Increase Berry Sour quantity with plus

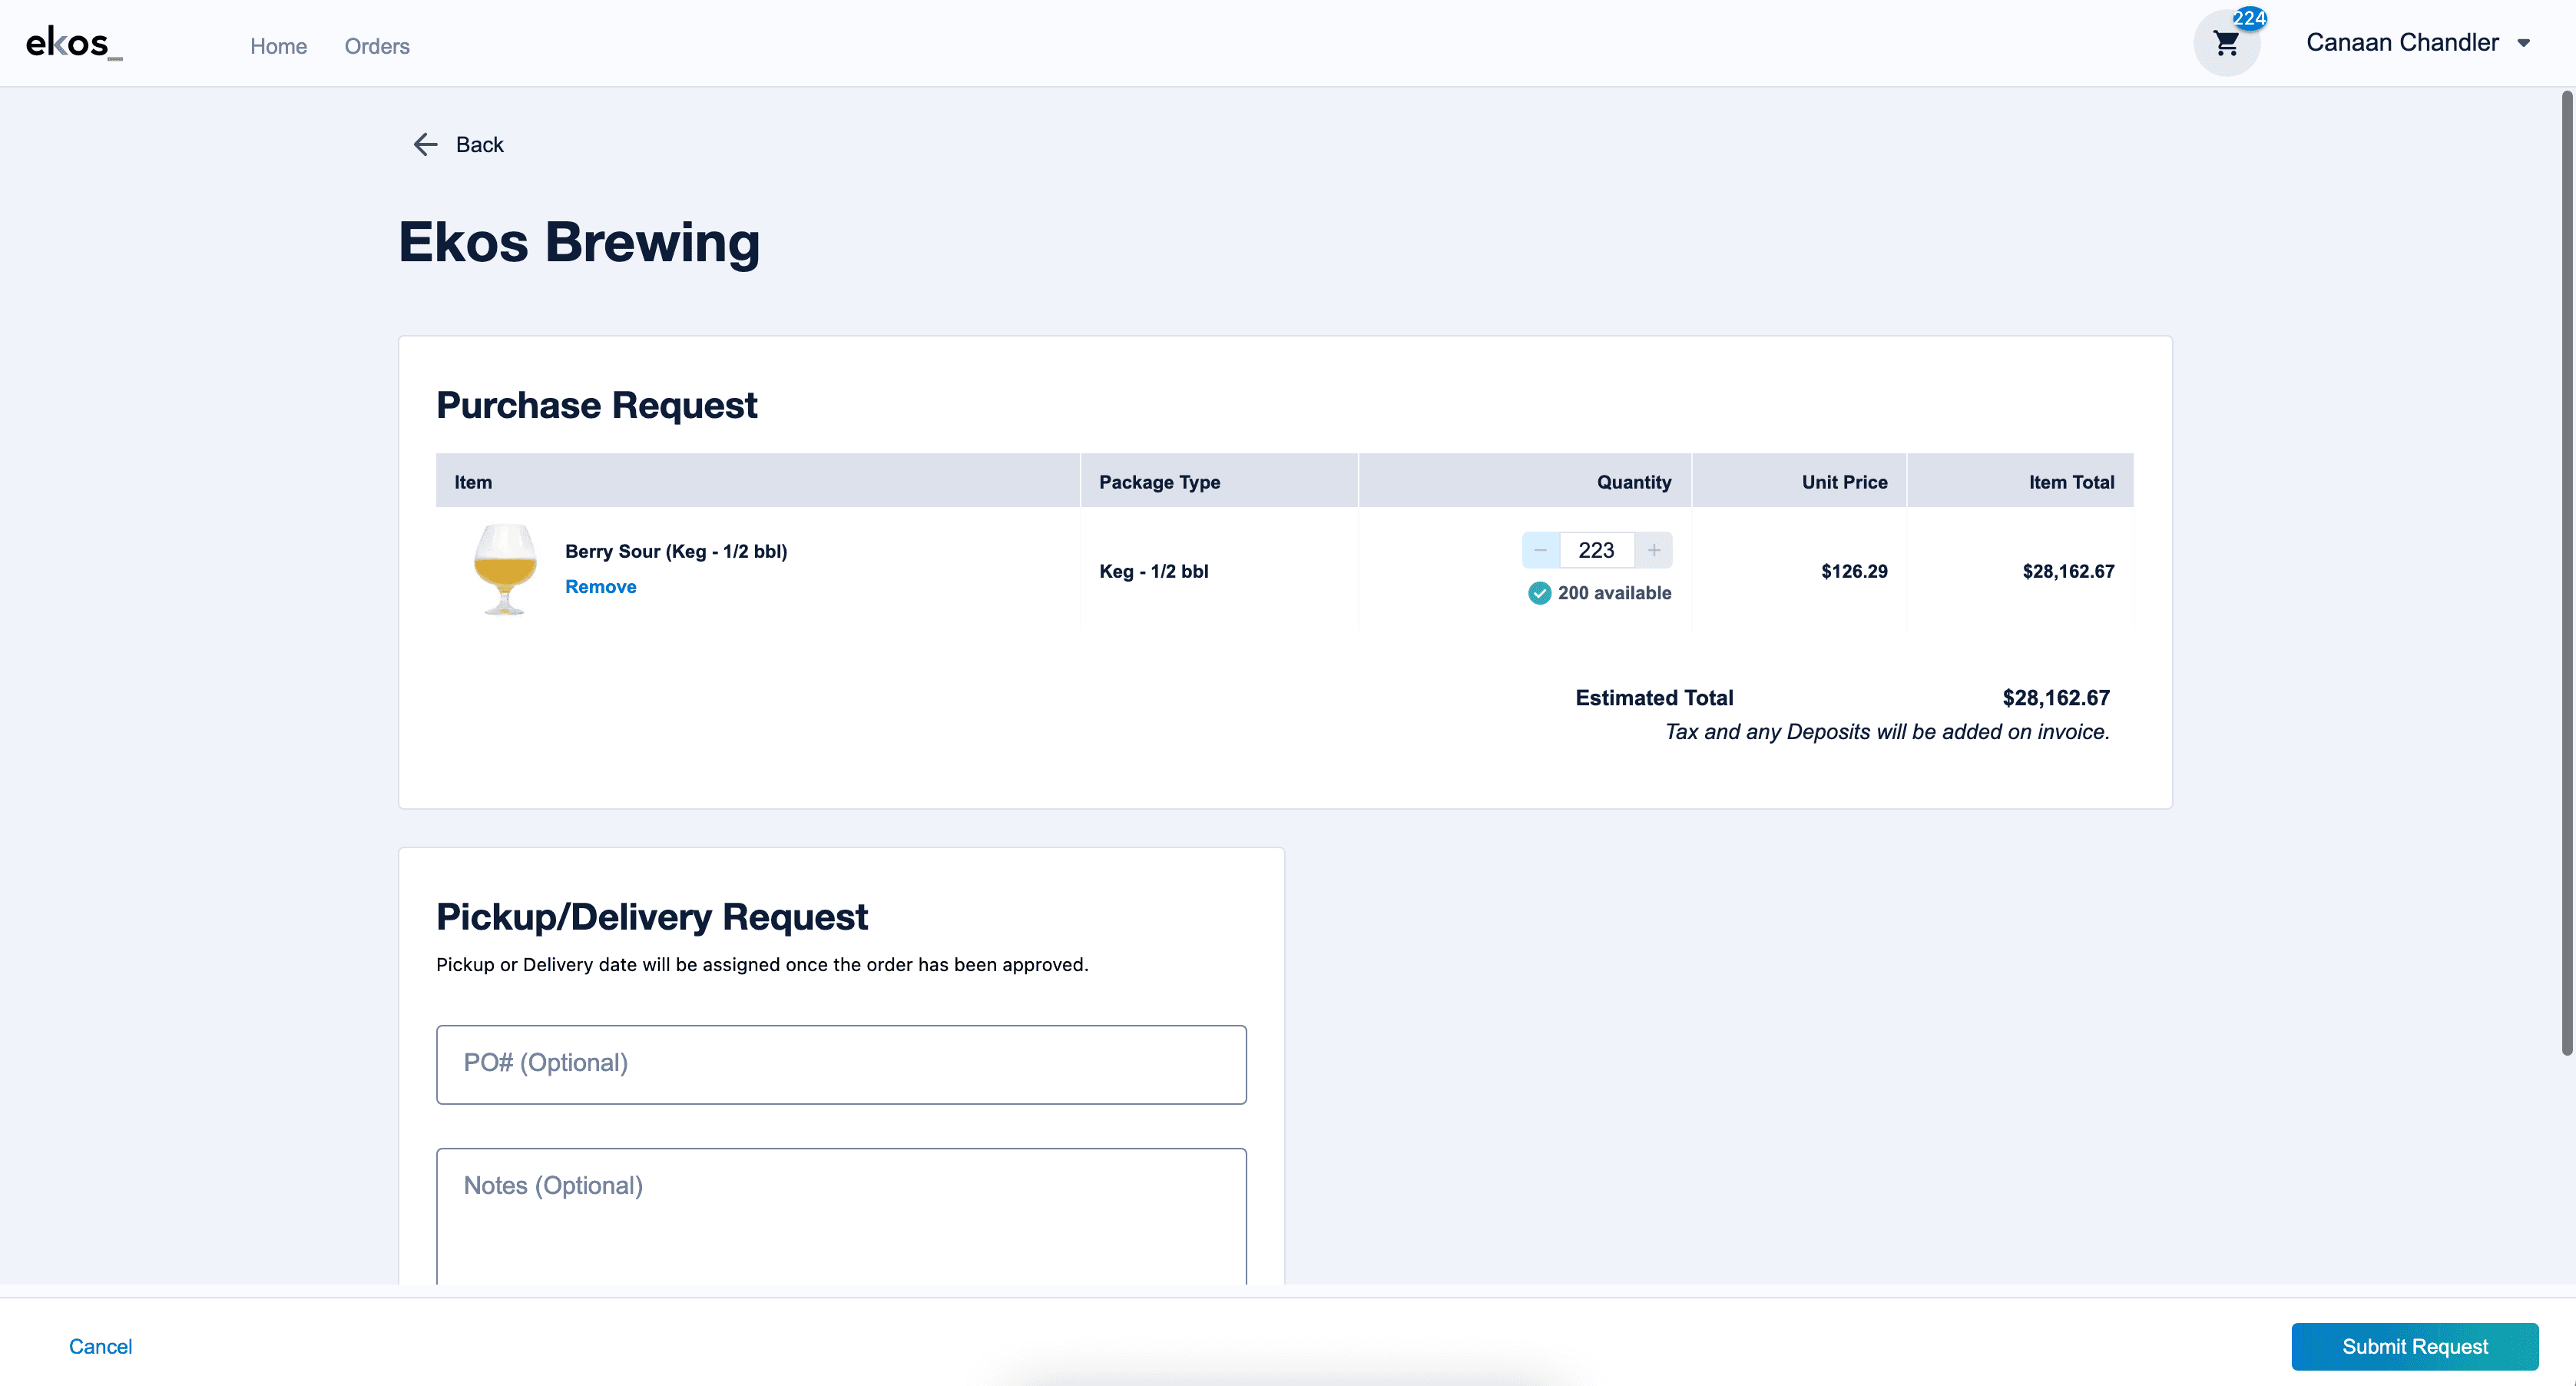(x=1654, y=550)
